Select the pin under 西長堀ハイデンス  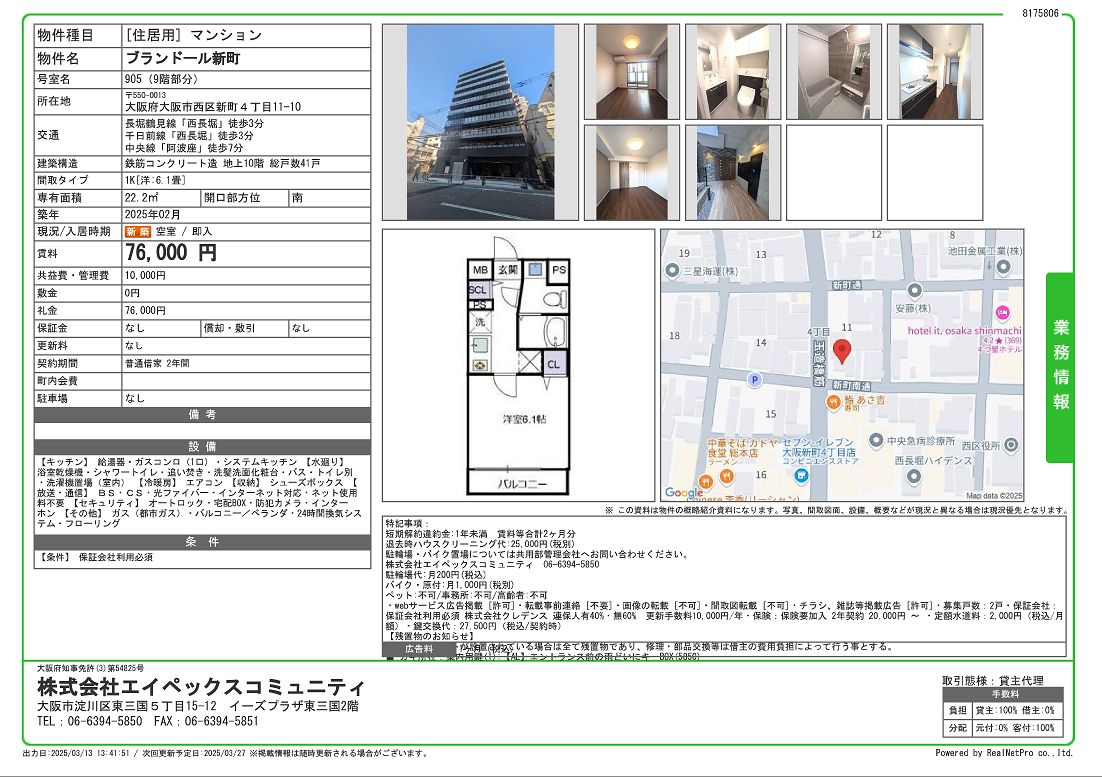pos(913,476)
